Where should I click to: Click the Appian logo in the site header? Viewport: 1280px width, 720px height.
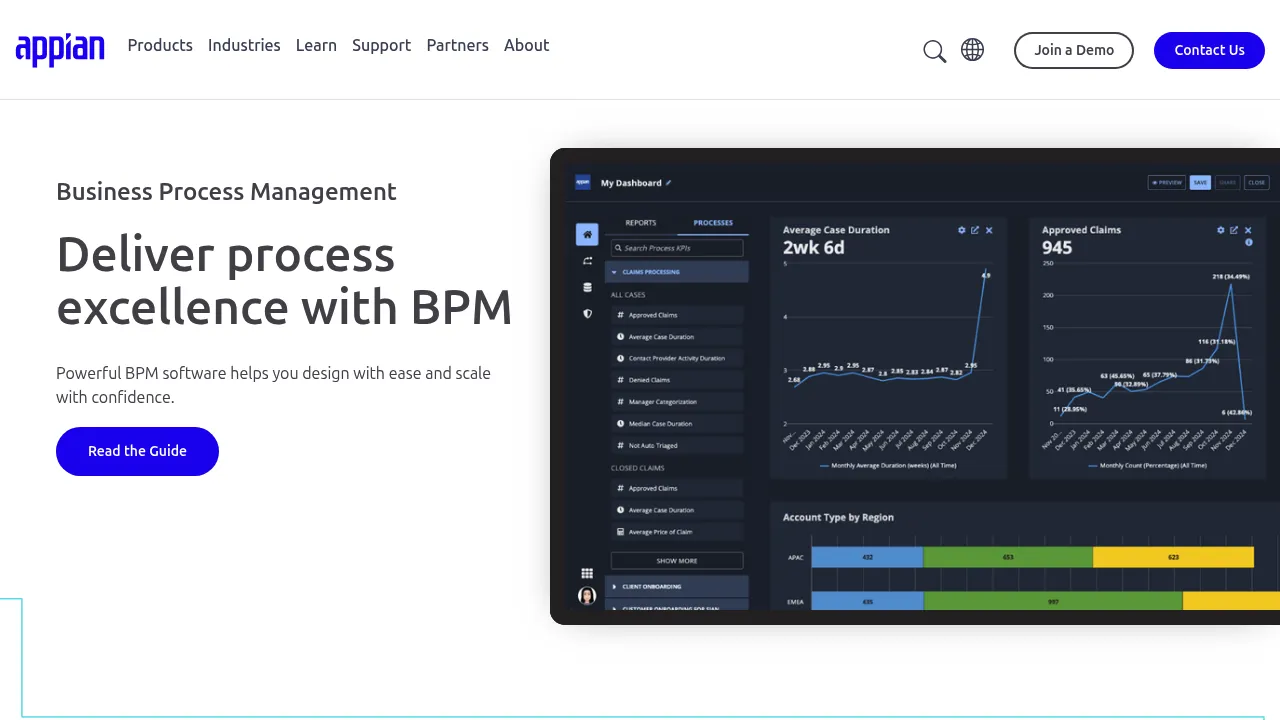click(60, 49)
